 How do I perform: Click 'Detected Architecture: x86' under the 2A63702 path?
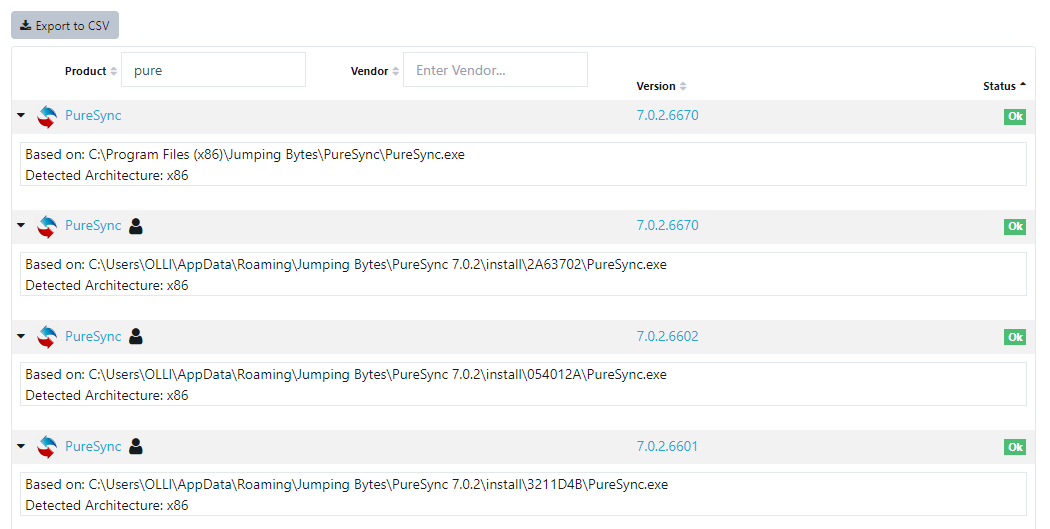point(107,285)
